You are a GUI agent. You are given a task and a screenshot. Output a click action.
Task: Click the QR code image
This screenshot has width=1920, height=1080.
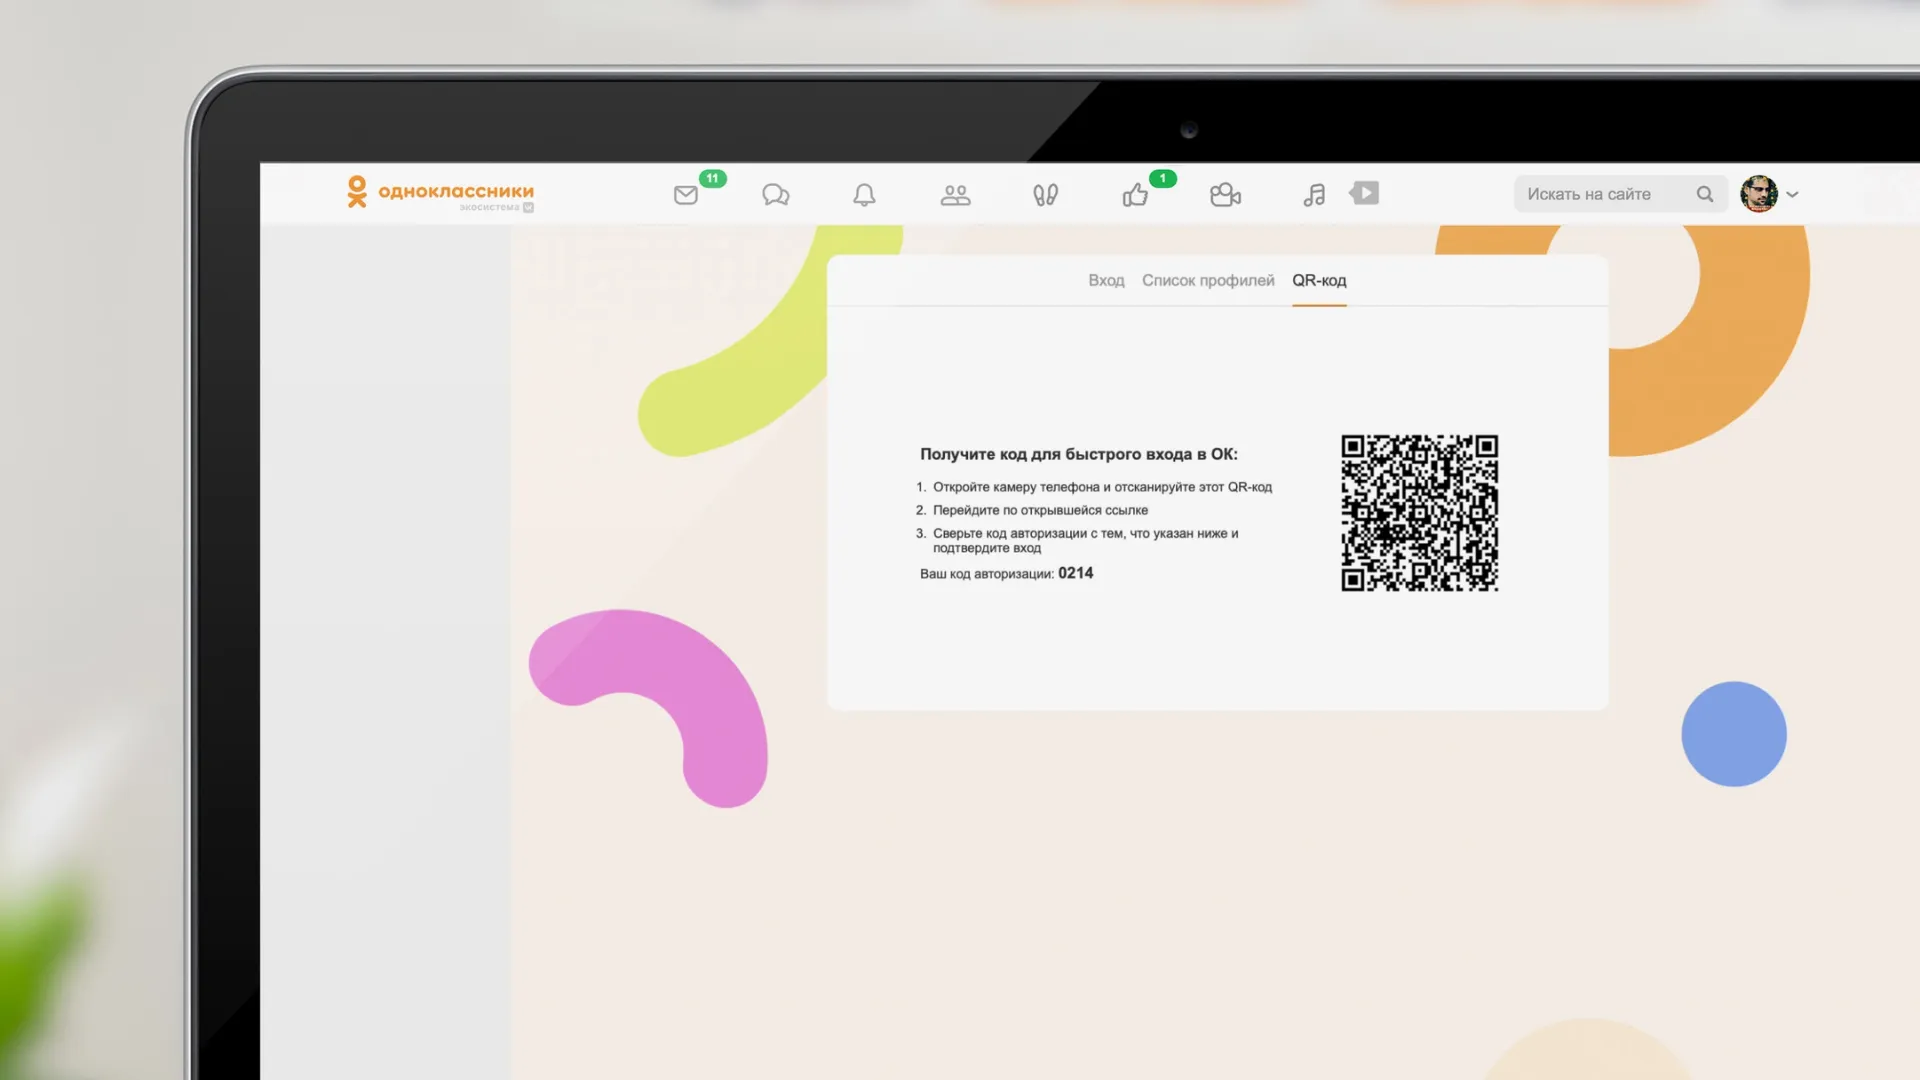(1420, 513)
